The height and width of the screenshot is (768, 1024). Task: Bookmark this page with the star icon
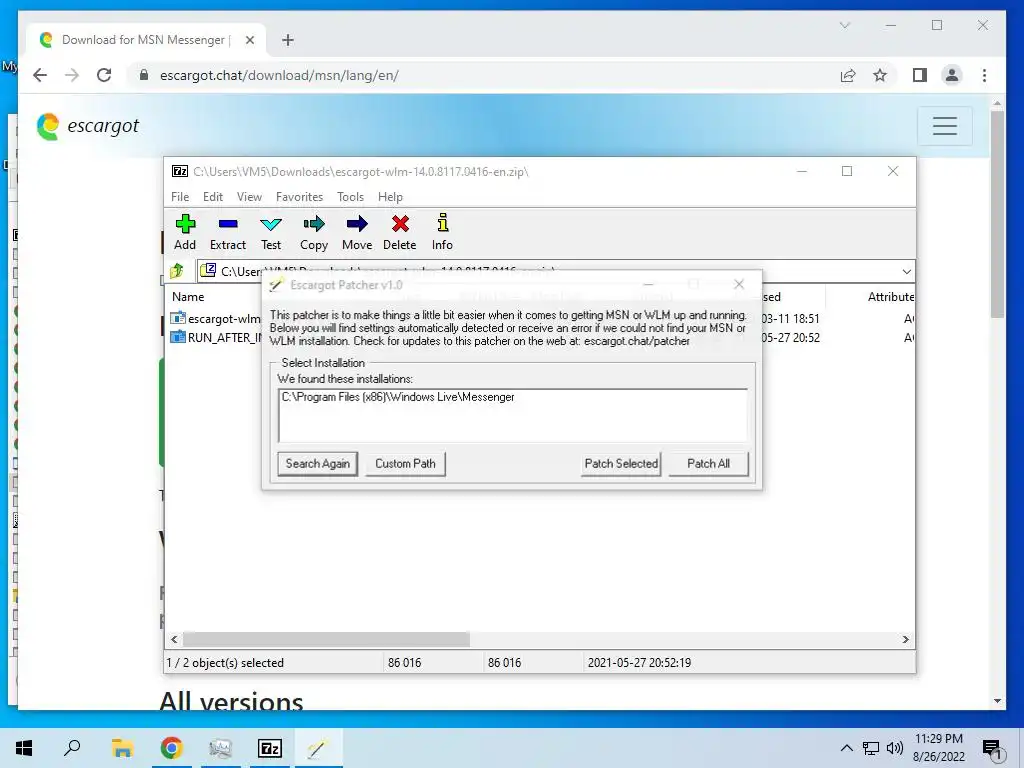(x=880, y=75)
